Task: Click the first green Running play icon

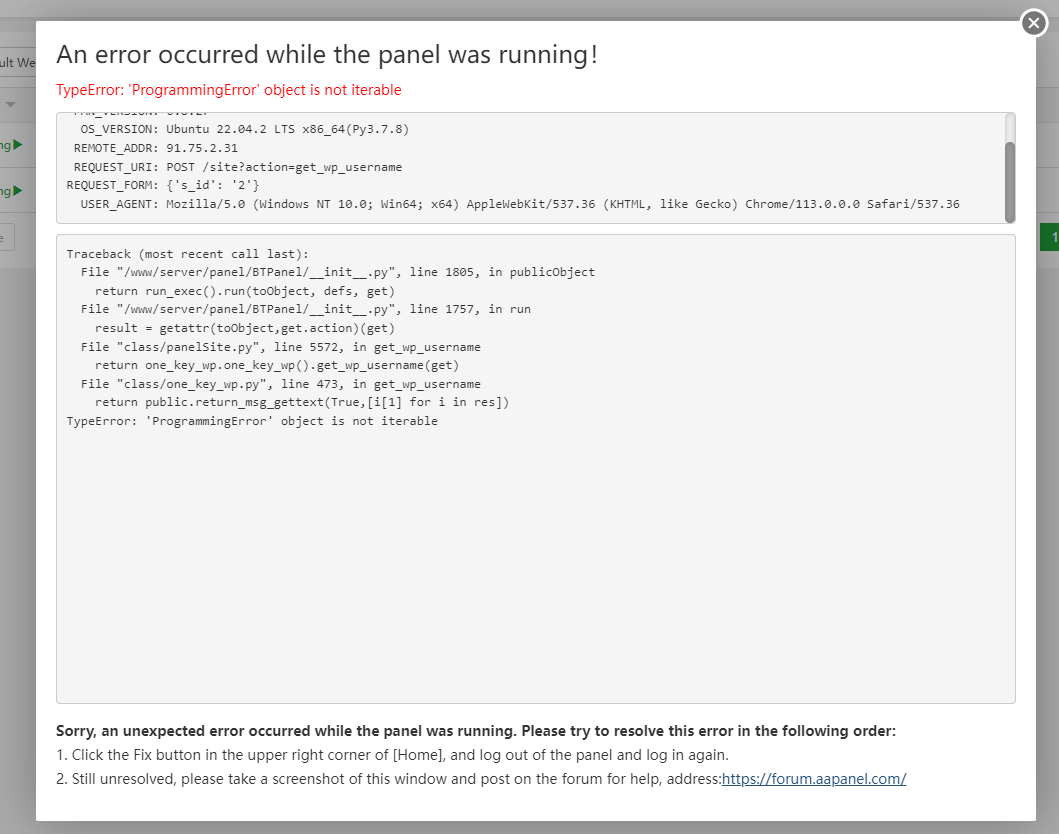Action: [18, 145]
